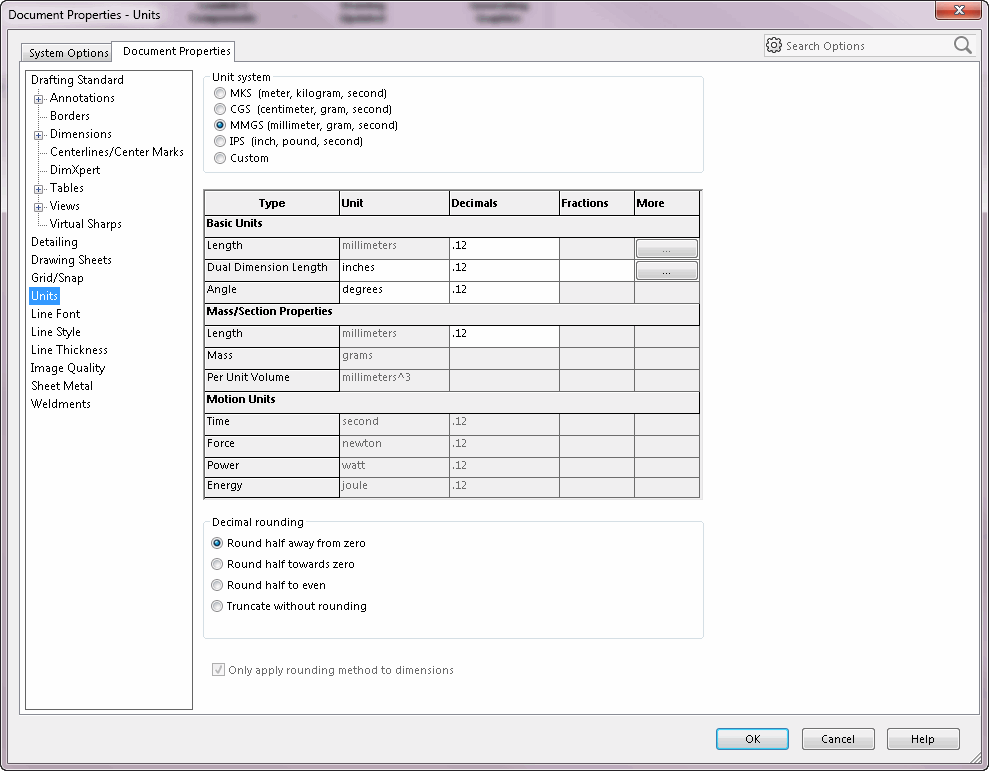
Task: Open Basic Units Length decimals cell
Action: pyautogui.click(x=504, y=248)
